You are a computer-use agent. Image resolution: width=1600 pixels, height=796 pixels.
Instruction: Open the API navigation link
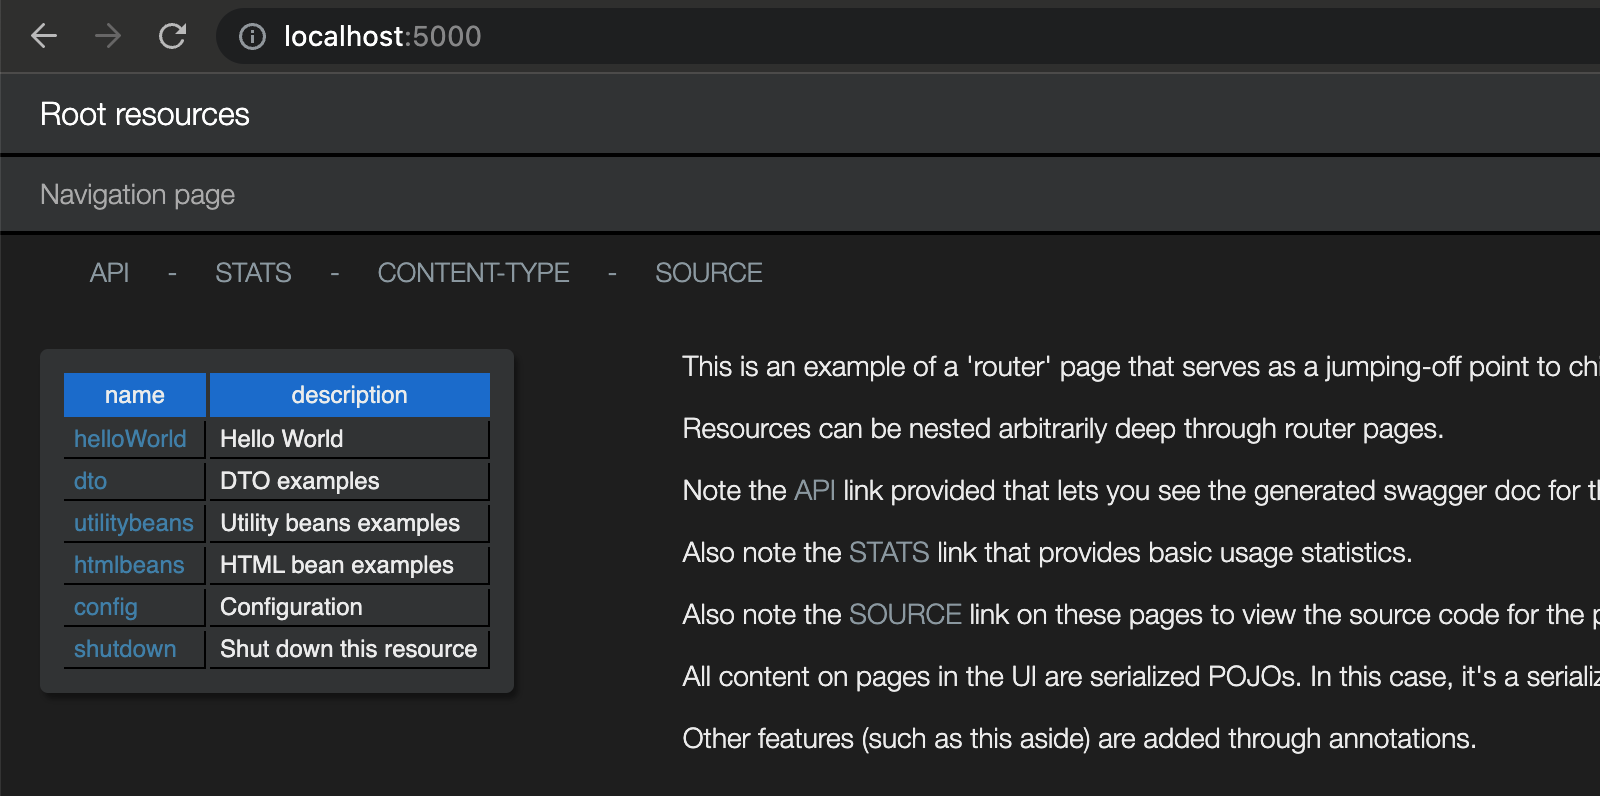[x=109, y=273]
